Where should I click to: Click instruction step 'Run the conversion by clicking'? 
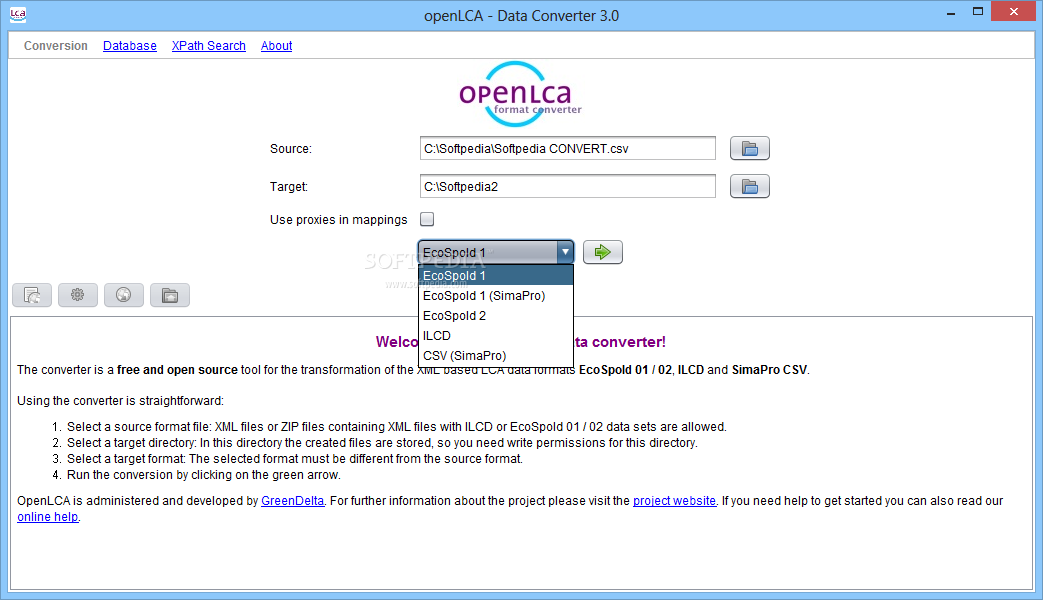(204, 475)
